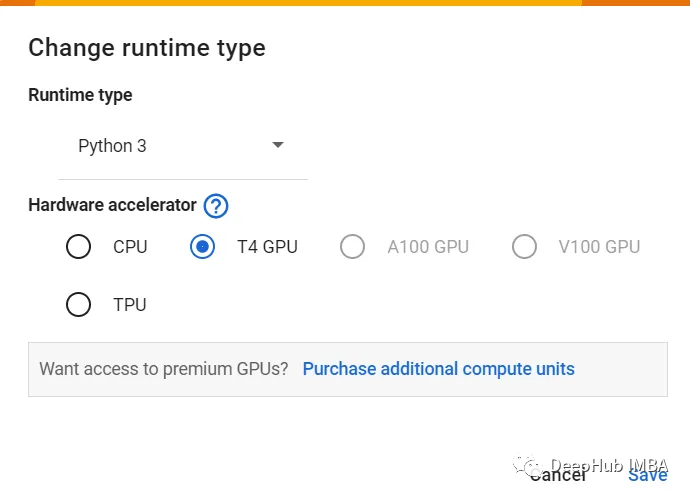690x498 pixels.
Task: Click the TPU option label
Action: (130, 305)
